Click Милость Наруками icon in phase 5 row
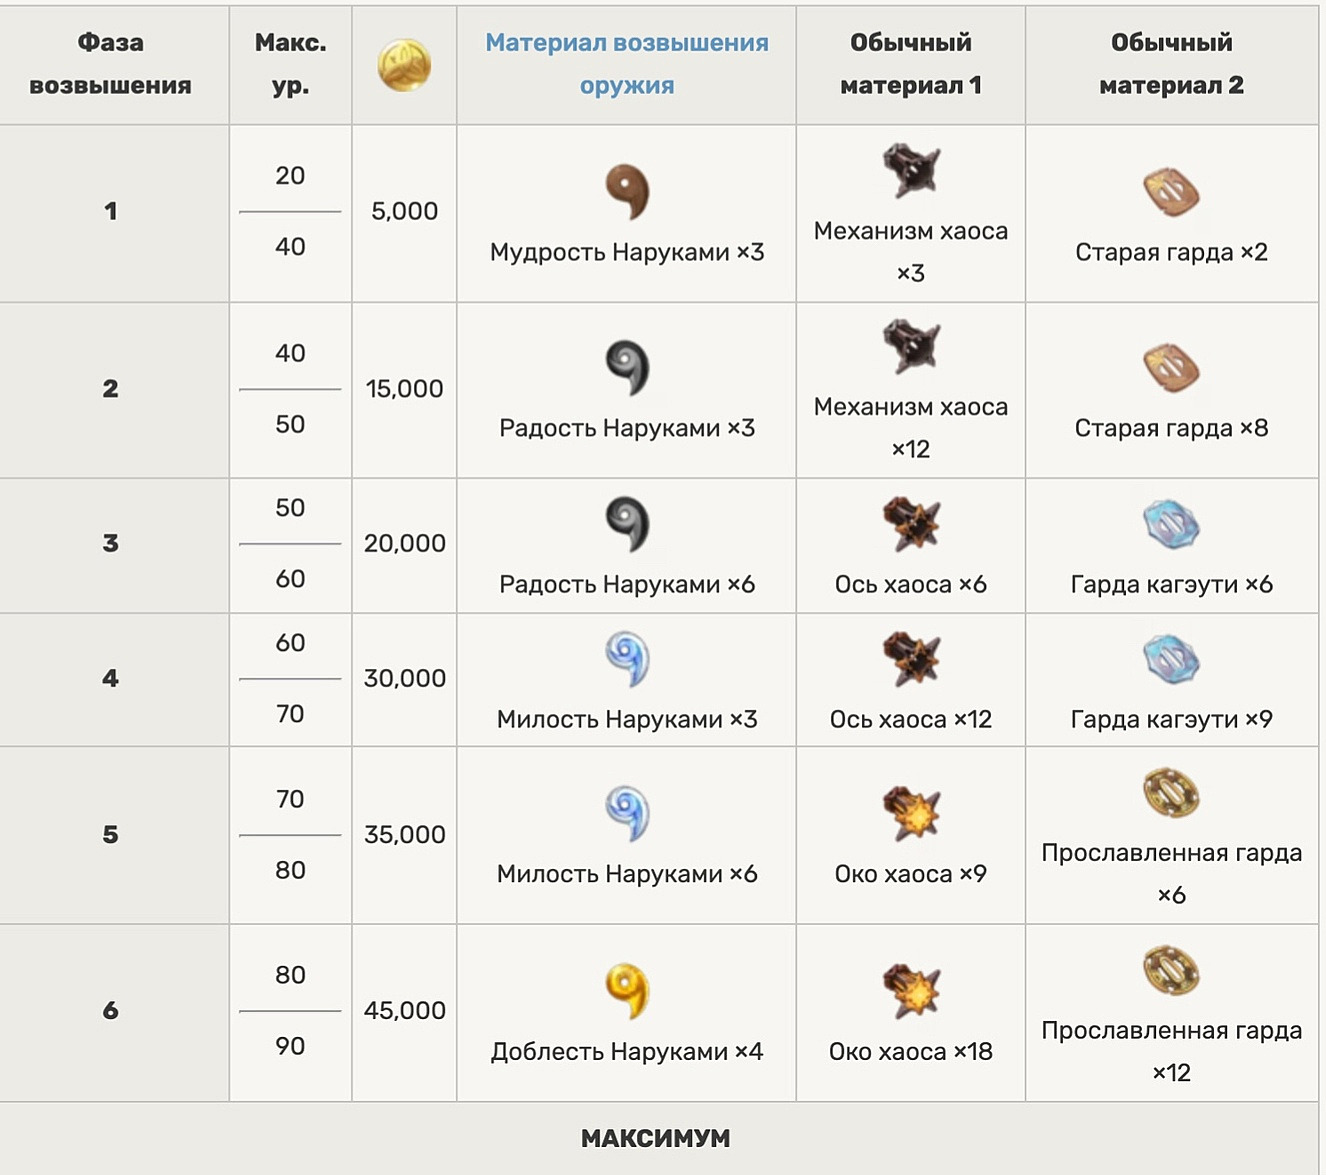 click(627, 813)
